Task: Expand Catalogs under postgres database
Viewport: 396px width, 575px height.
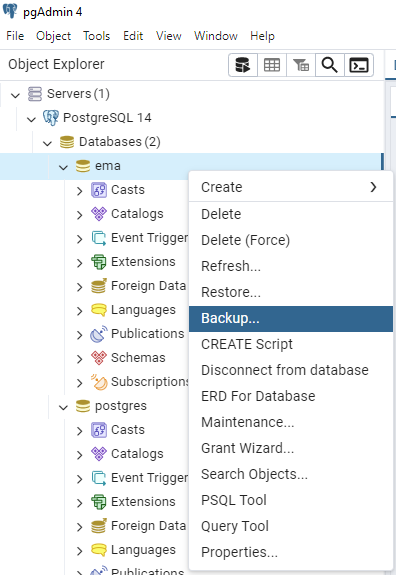Action: (x=80, y=455)
